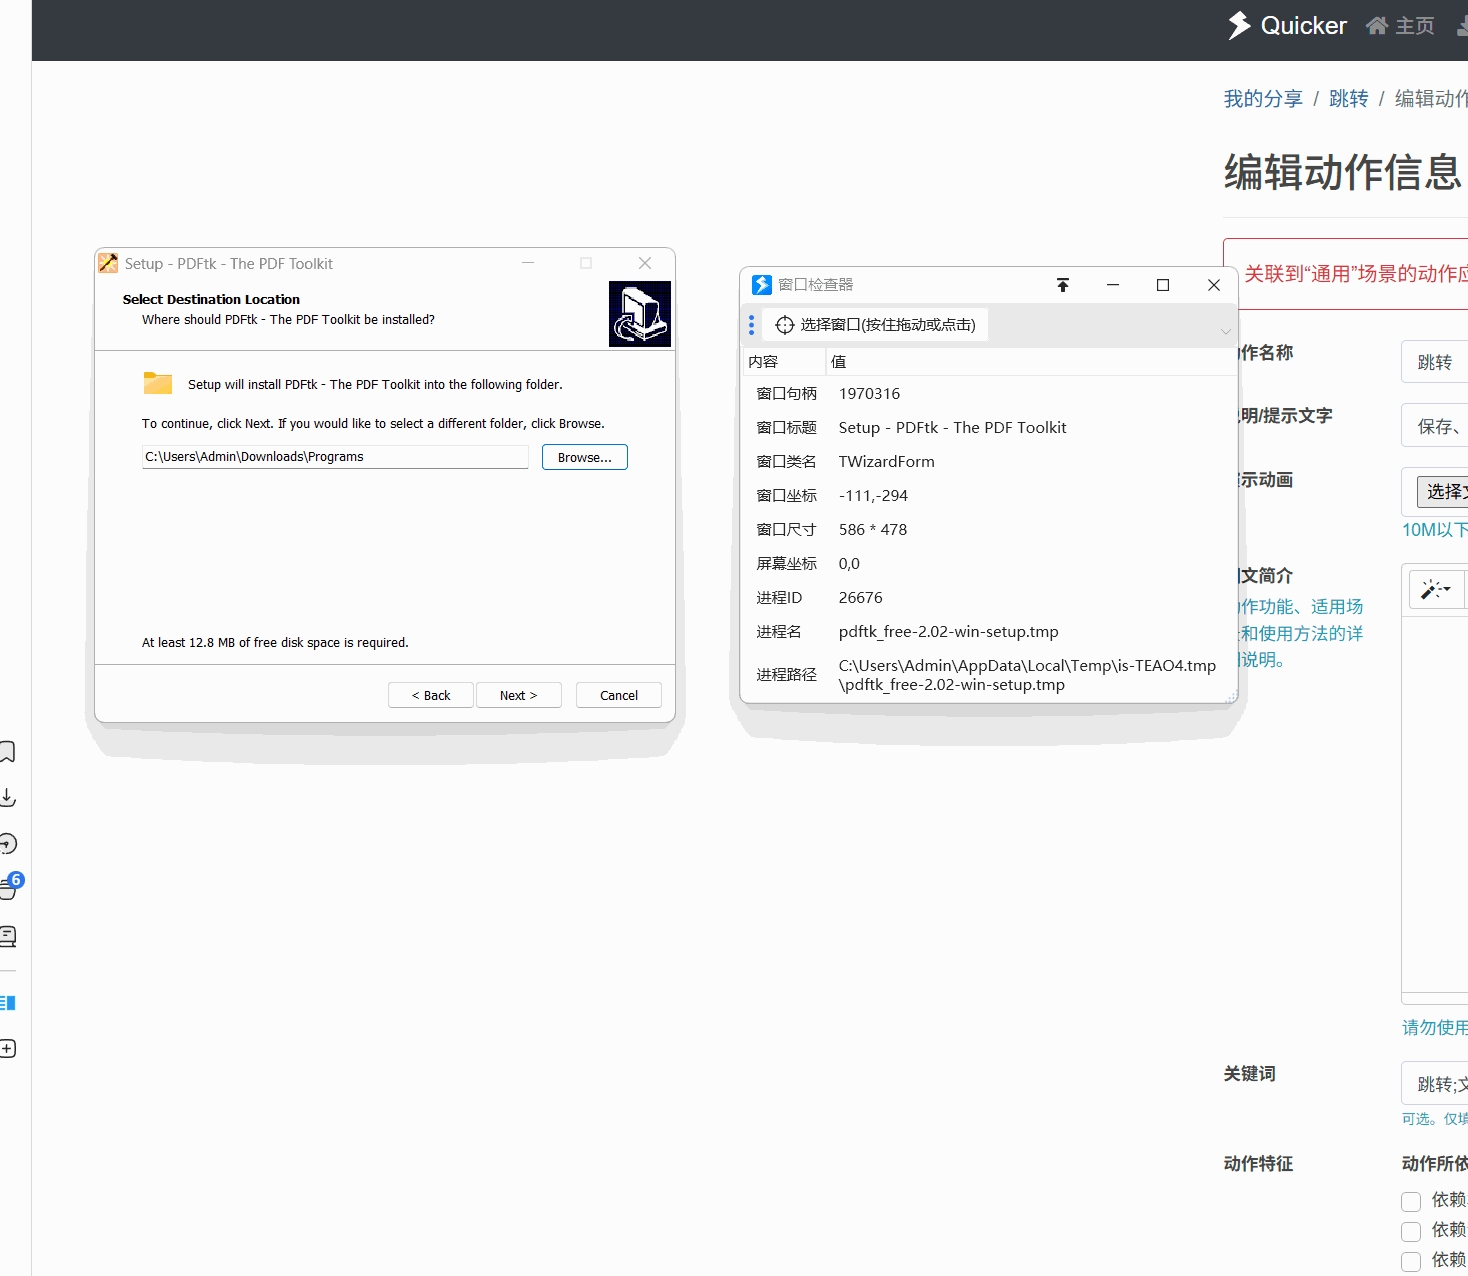The image size is (1468, 1276).
Task: Open the 我的分享 breadcrumb link
Action: (1263, 99)
